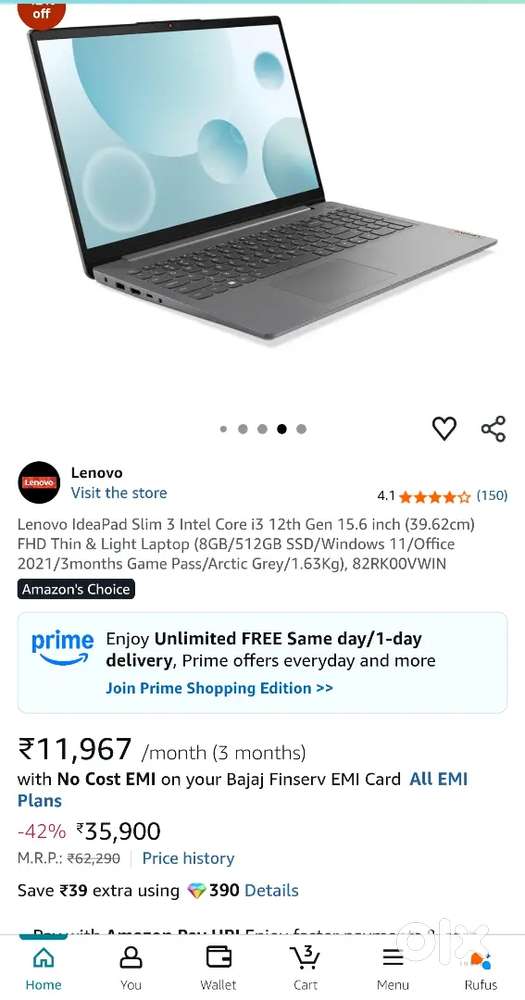Open the 150 ratings count
Image resolution: width=525 pixels, height=1000 pixels.
(x=492, y=496)
